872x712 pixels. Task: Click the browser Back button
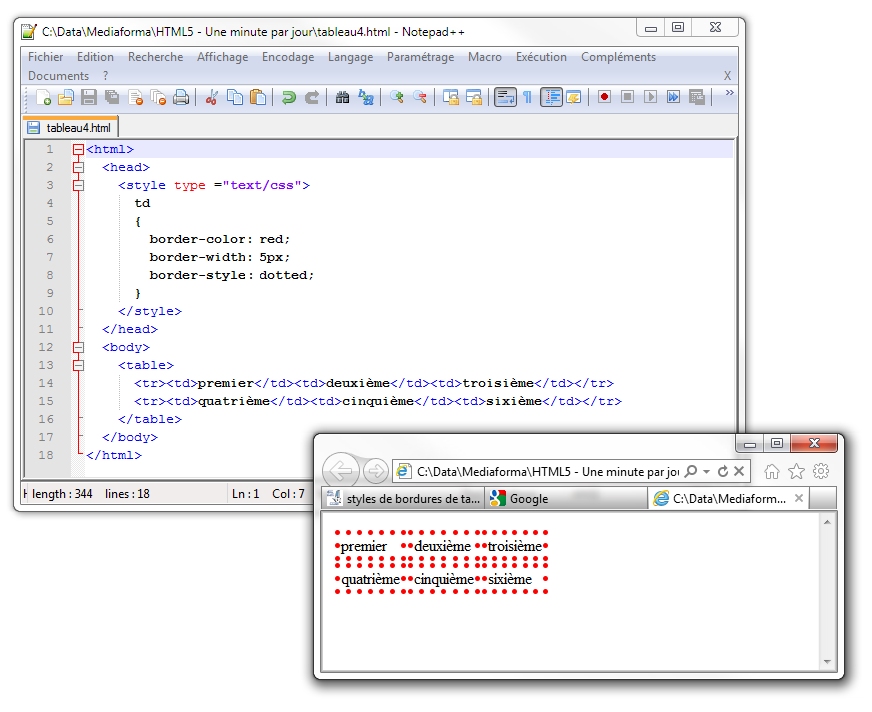click(x=341, y=471)
